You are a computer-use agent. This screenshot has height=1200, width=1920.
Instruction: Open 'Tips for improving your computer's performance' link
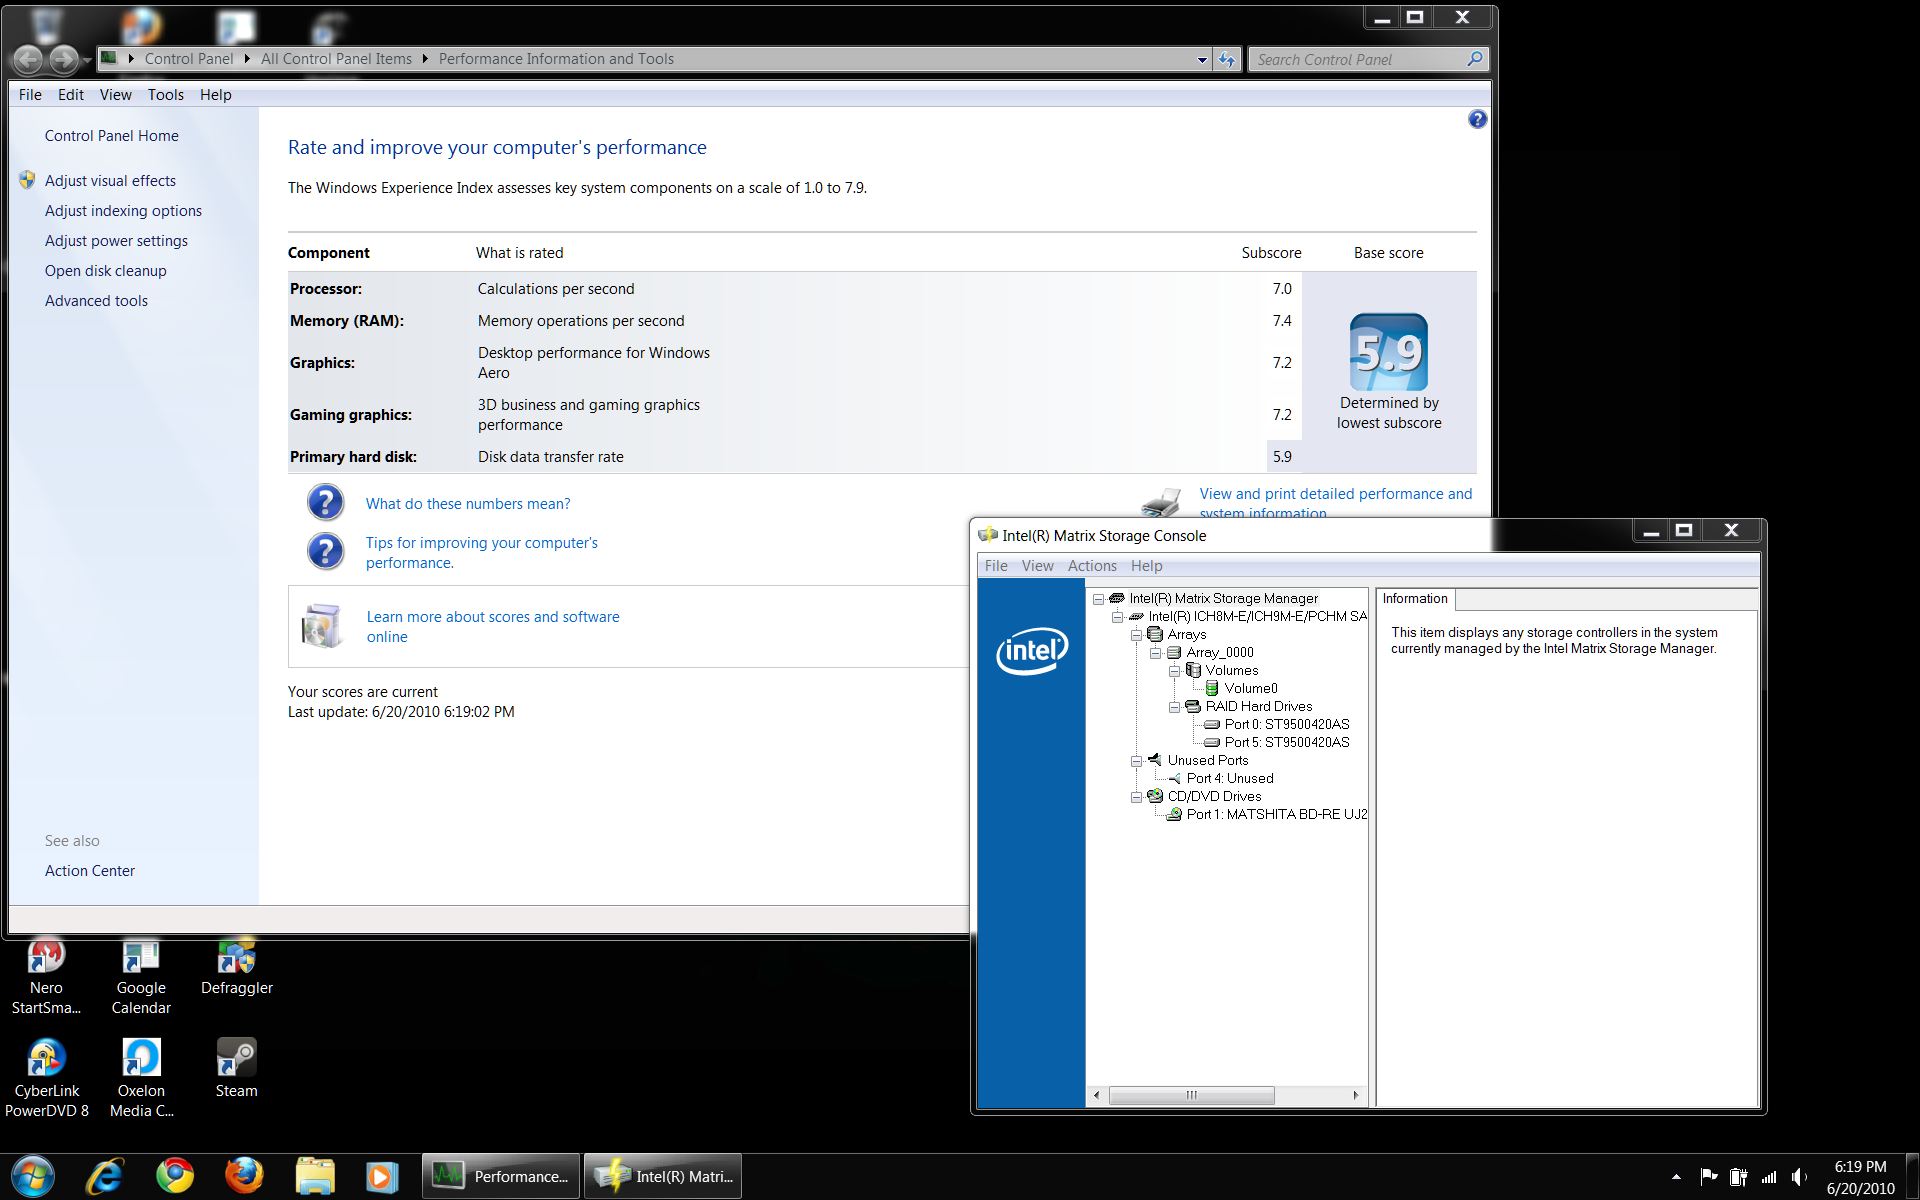(x=482, y=553)
